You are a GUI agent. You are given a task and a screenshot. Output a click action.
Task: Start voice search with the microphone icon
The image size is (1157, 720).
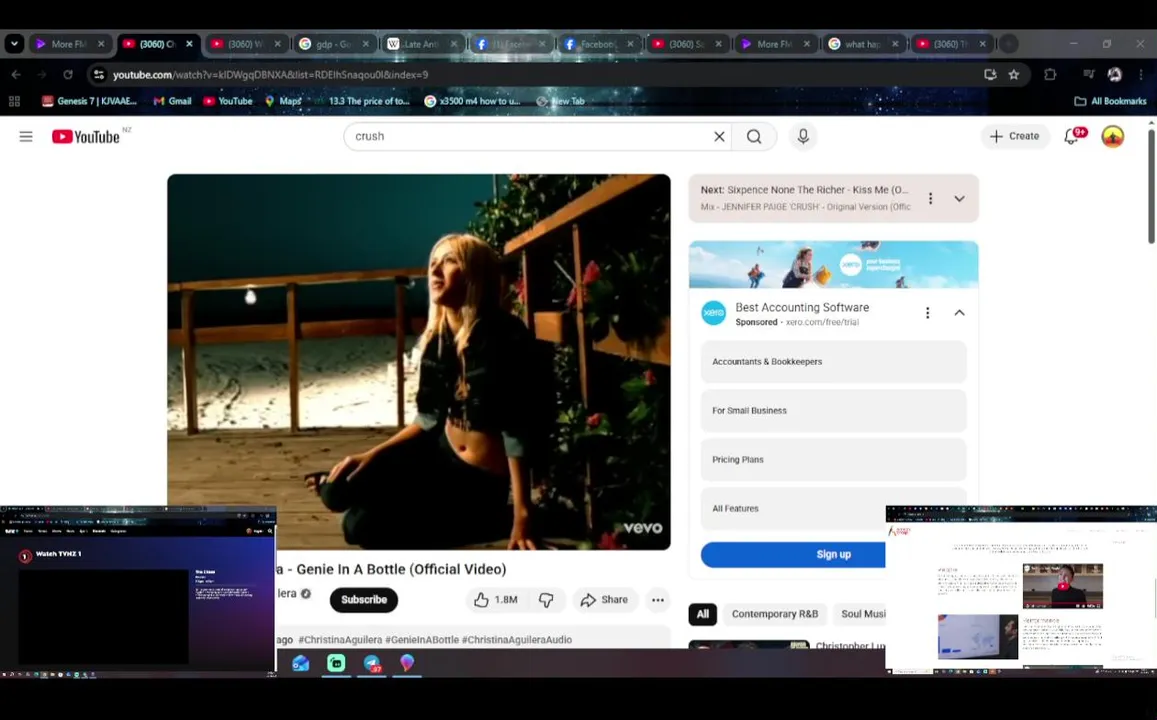pos(803,136)
